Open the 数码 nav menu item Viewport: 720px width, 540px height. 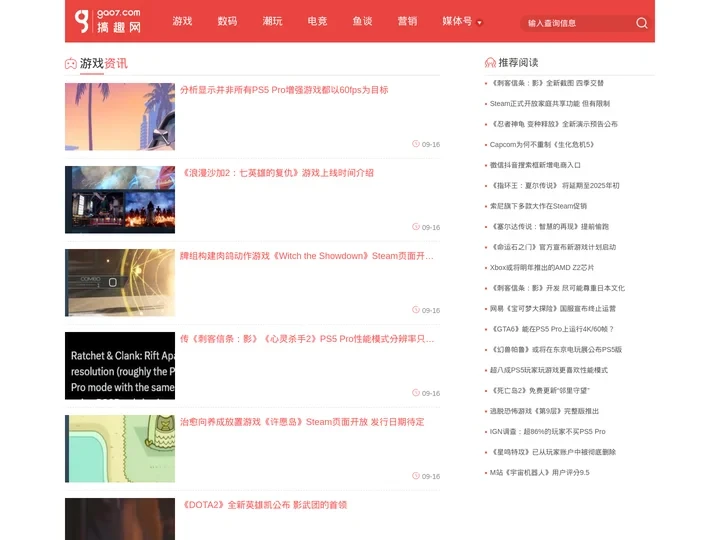pyautogui.click(x=227, y=21)
